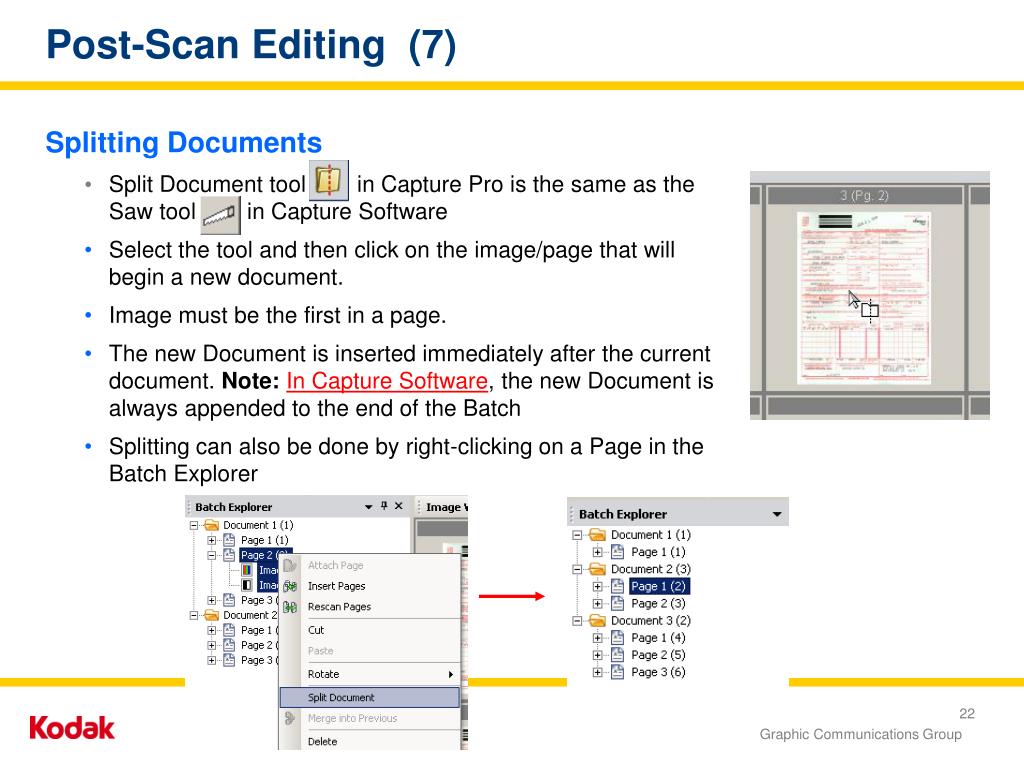
Task: Click Graphic Communications Group footer text
Action: 860,734
